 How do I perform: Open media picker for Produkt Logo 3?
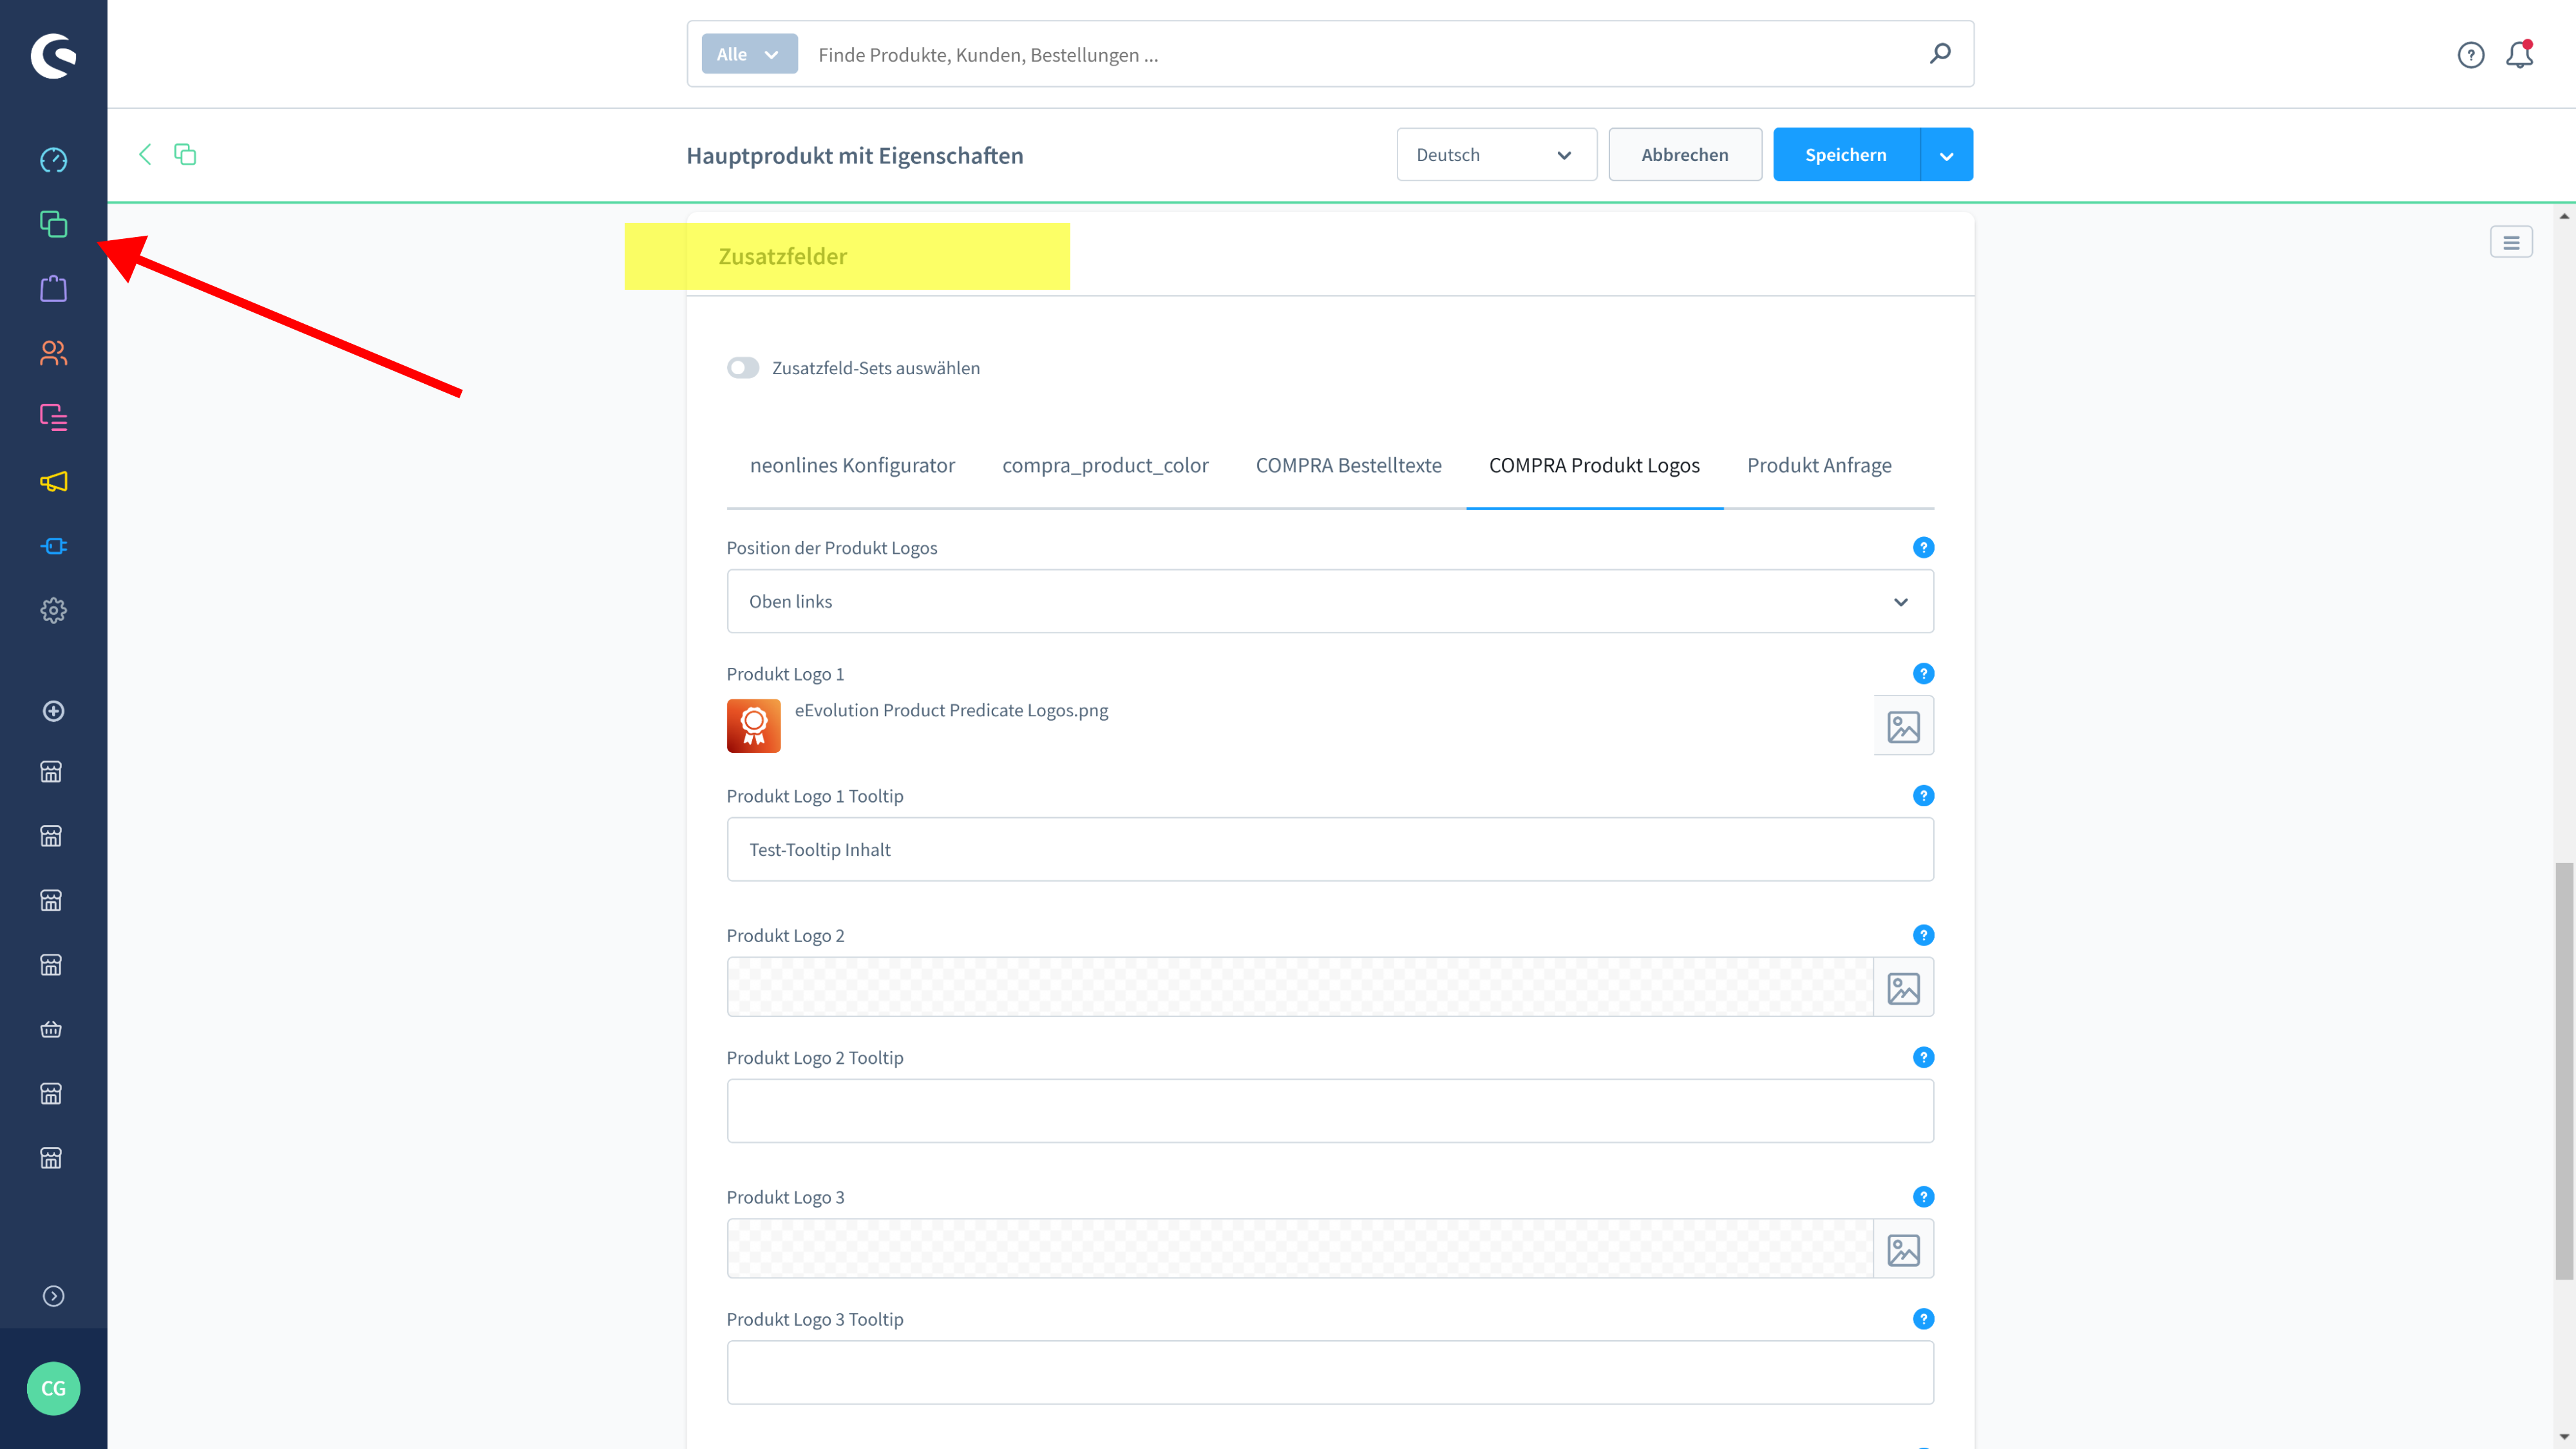1903,1250
